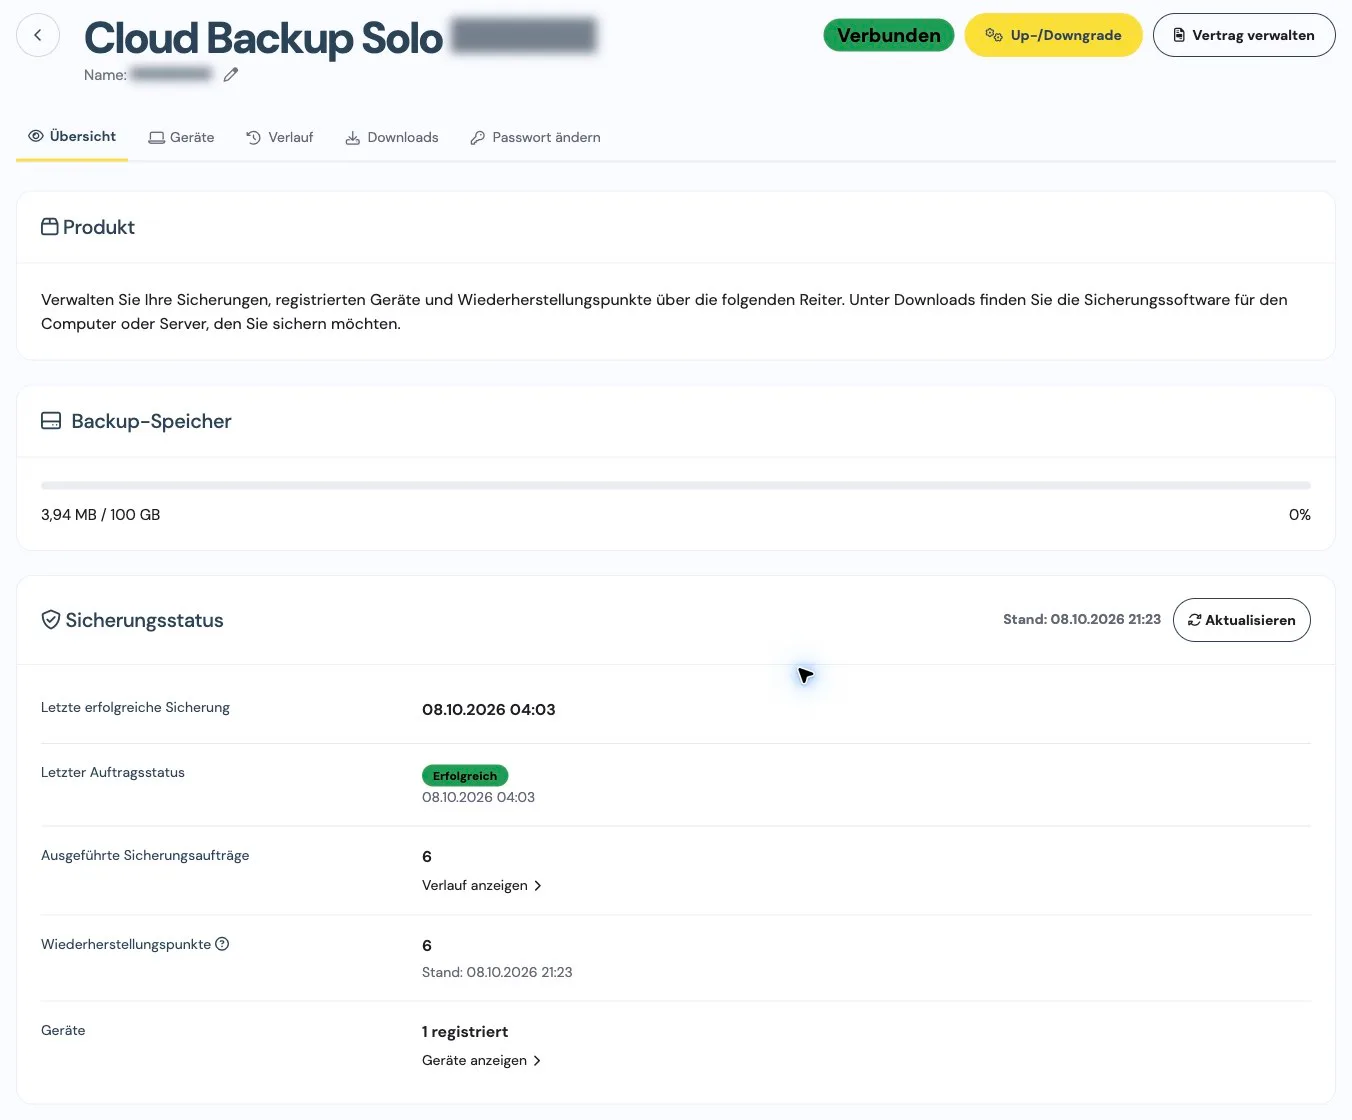Open the Verlauf tab

pos(280,138)
